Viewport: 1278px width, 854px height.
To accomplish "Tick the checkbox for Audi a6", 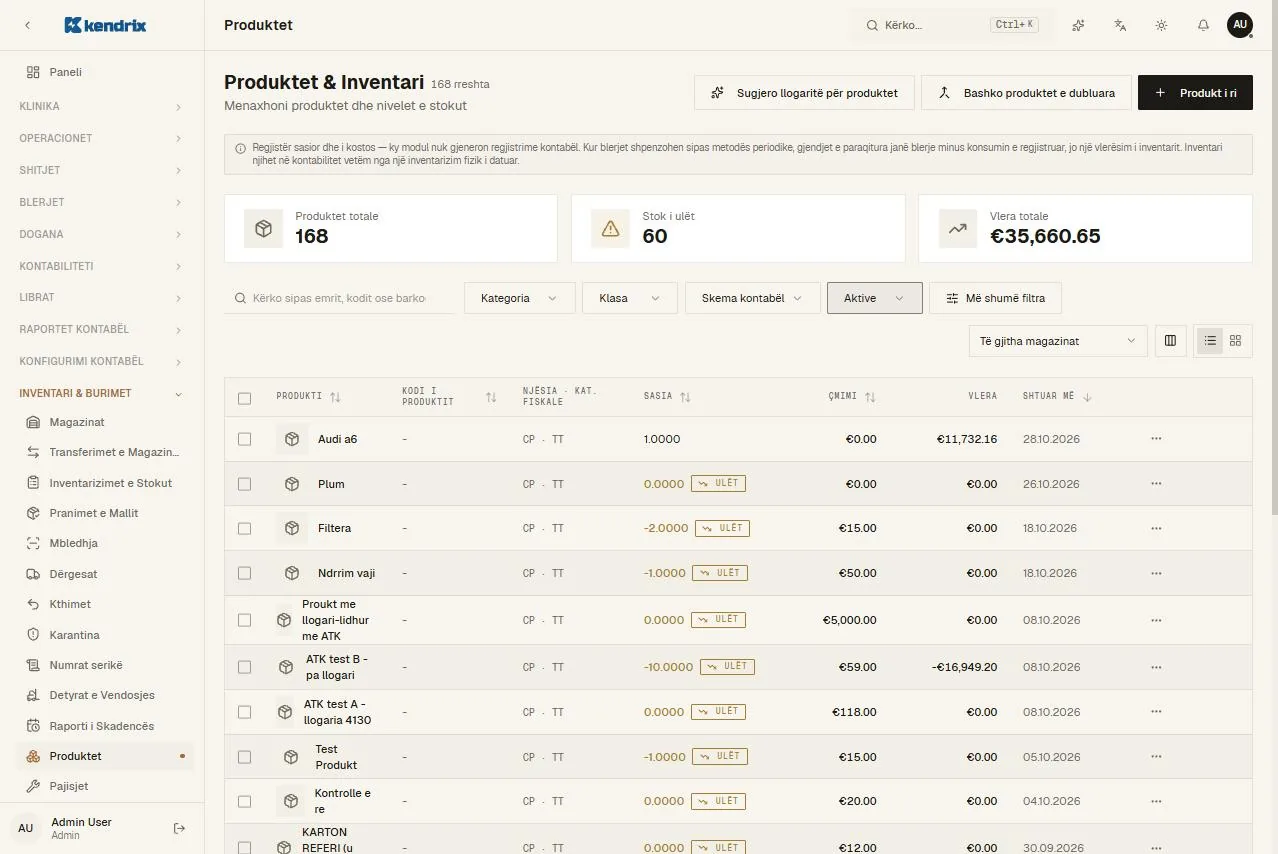I will (245, 439).
